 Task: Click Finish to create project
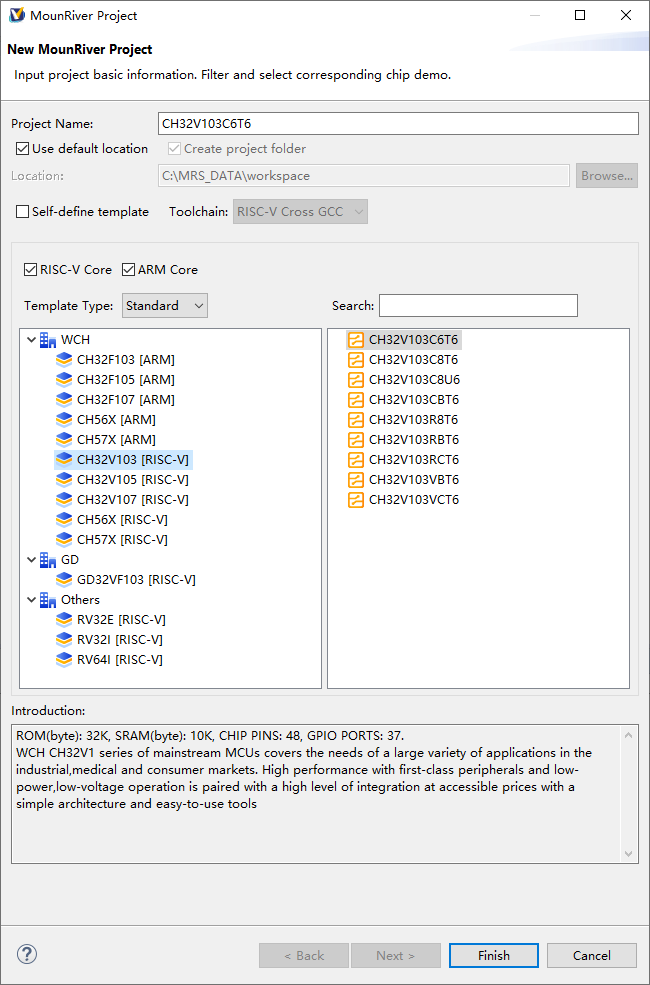494,955
